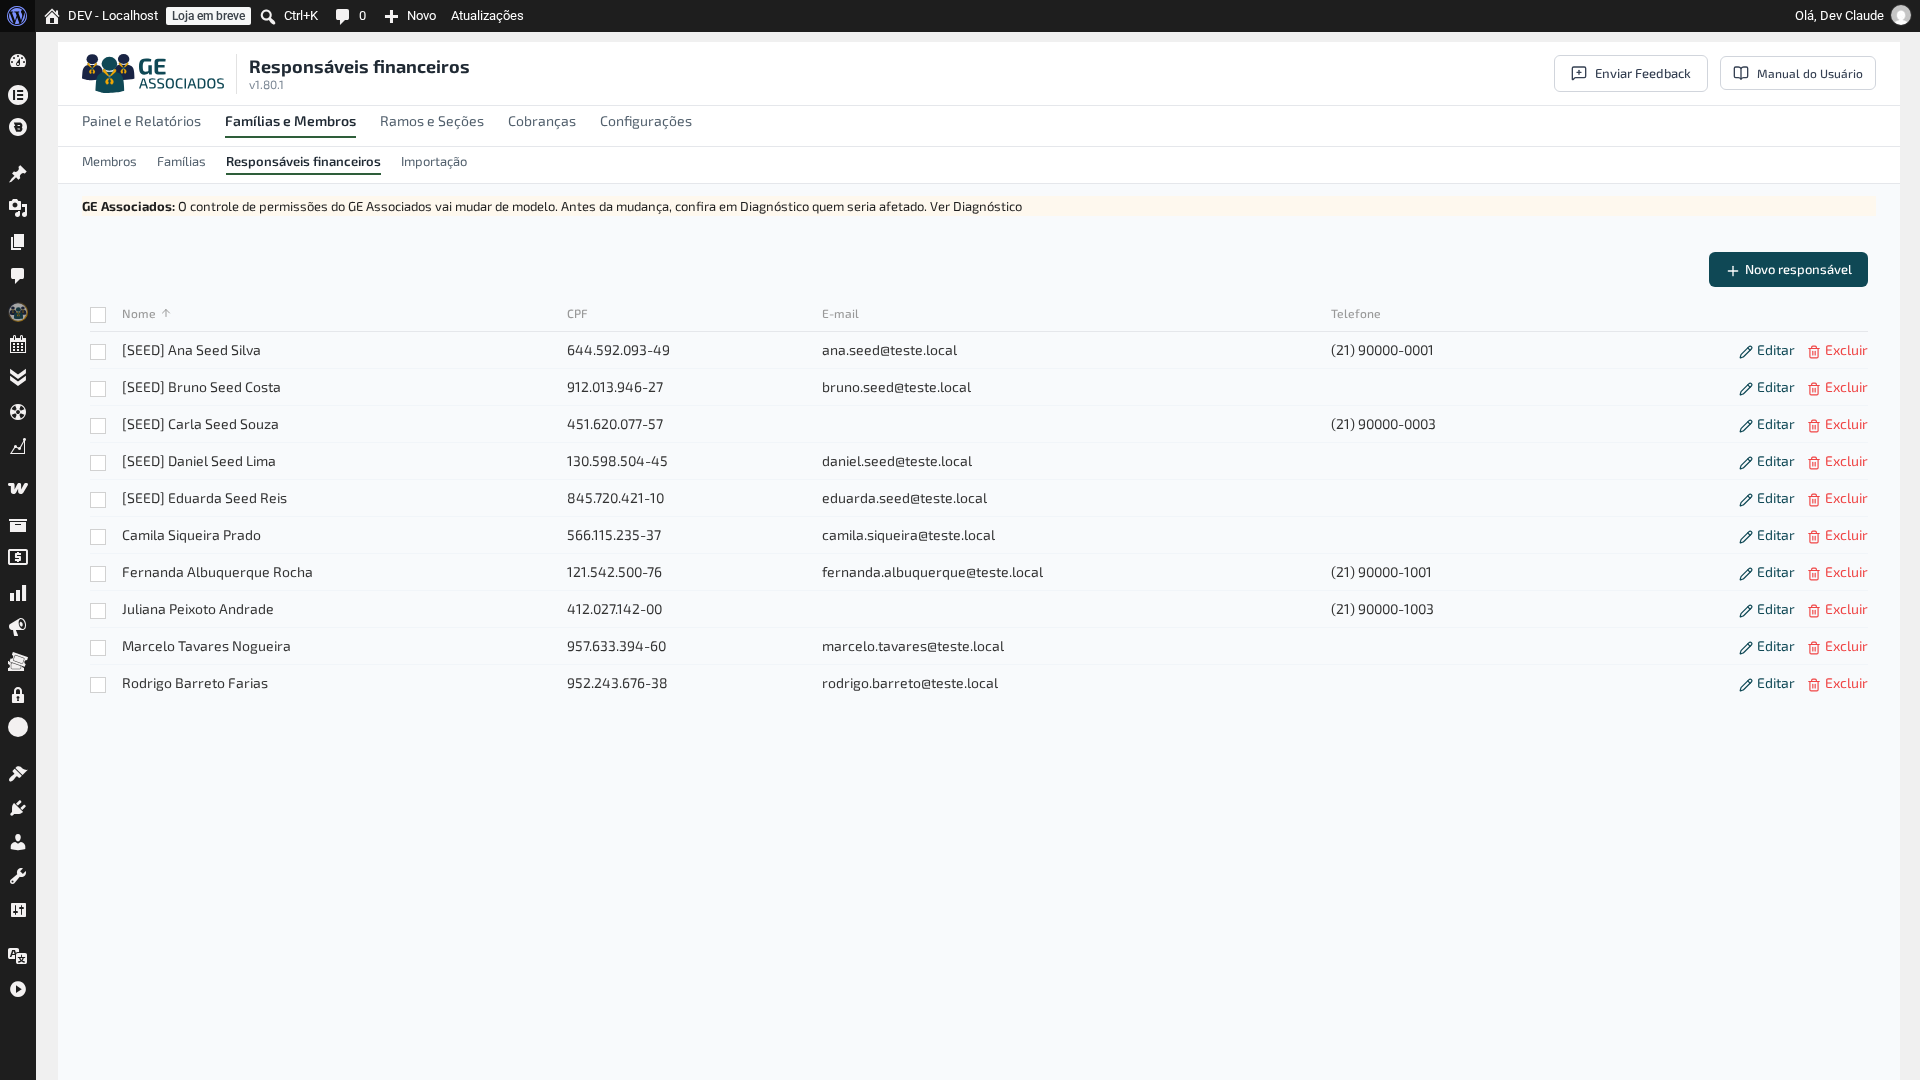Viewport: 1920px width, 1080px height.
Task: Delete the Marcelo Tavares Nogueira row
Action: pyautogui.click(x=1838, y=647)
